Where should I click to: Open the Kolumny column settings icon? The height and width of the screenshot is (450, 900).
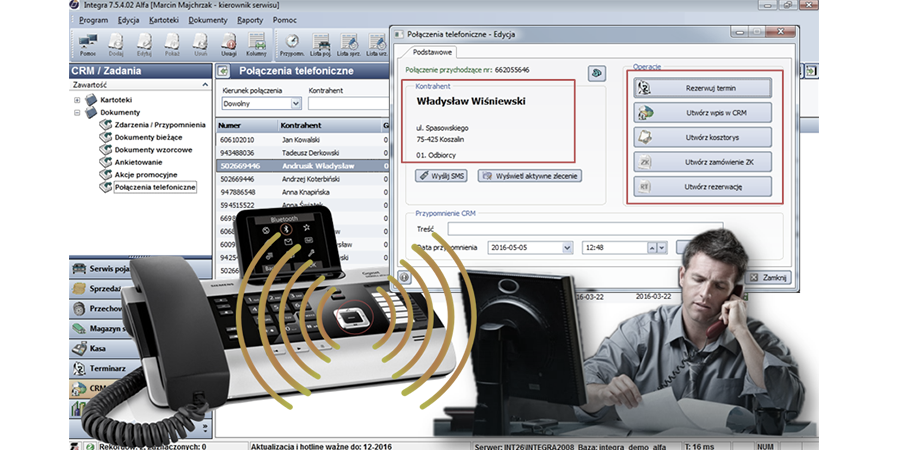[257, 45]
